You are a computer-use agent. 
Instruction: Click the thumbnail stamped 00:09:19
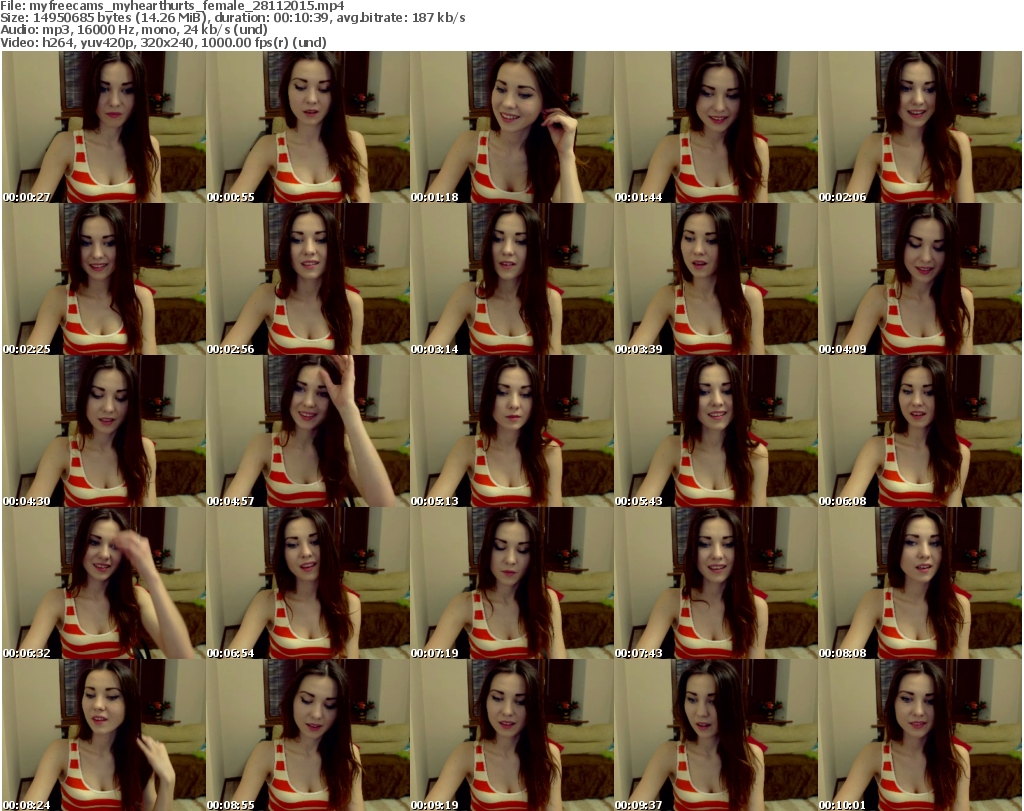coord(512,735)
